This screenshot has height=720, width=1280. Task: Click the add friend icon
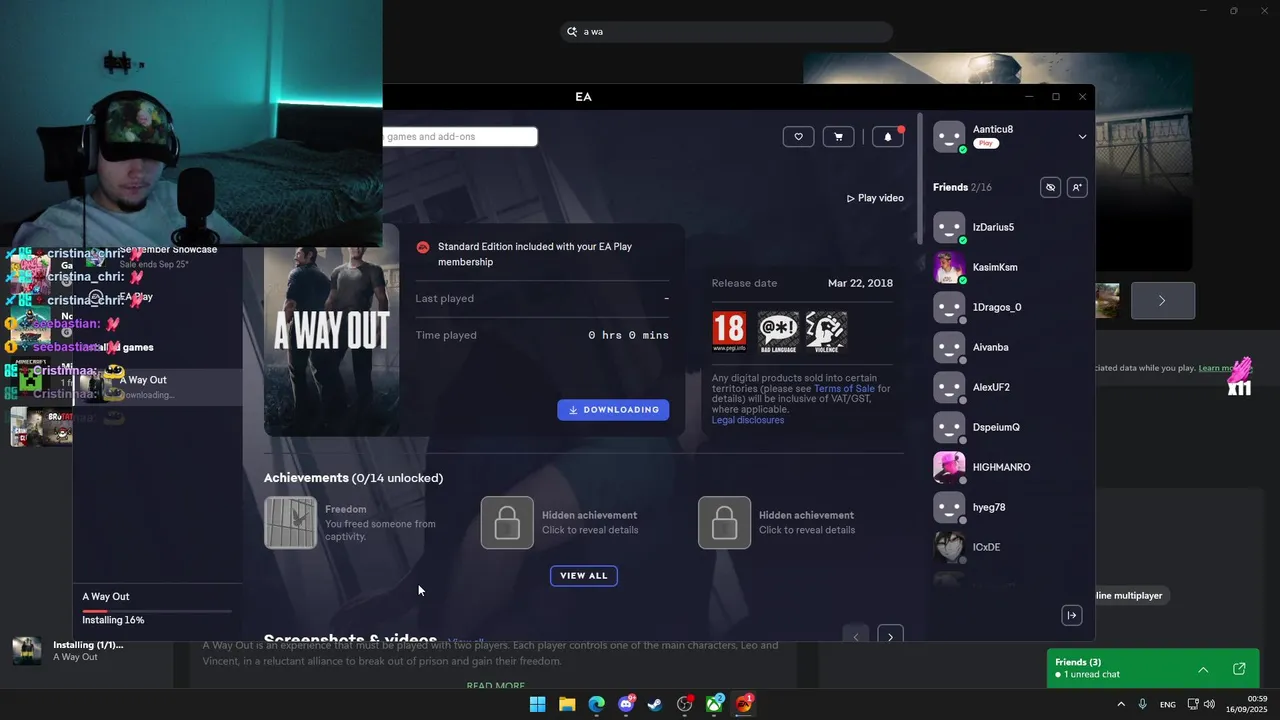click(1077, 187)
